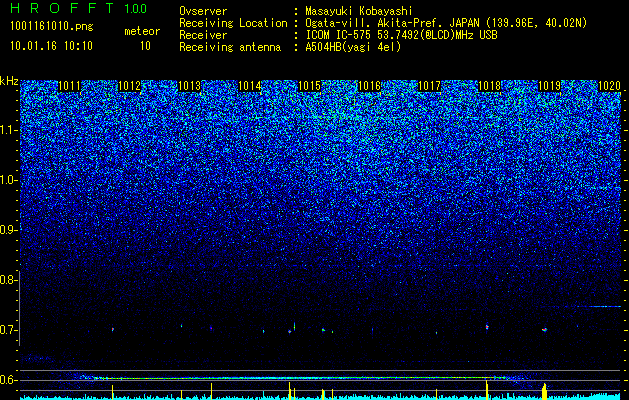
Task: Click the 0.9 kHz axis label
Action: click(x=9, y=230)
